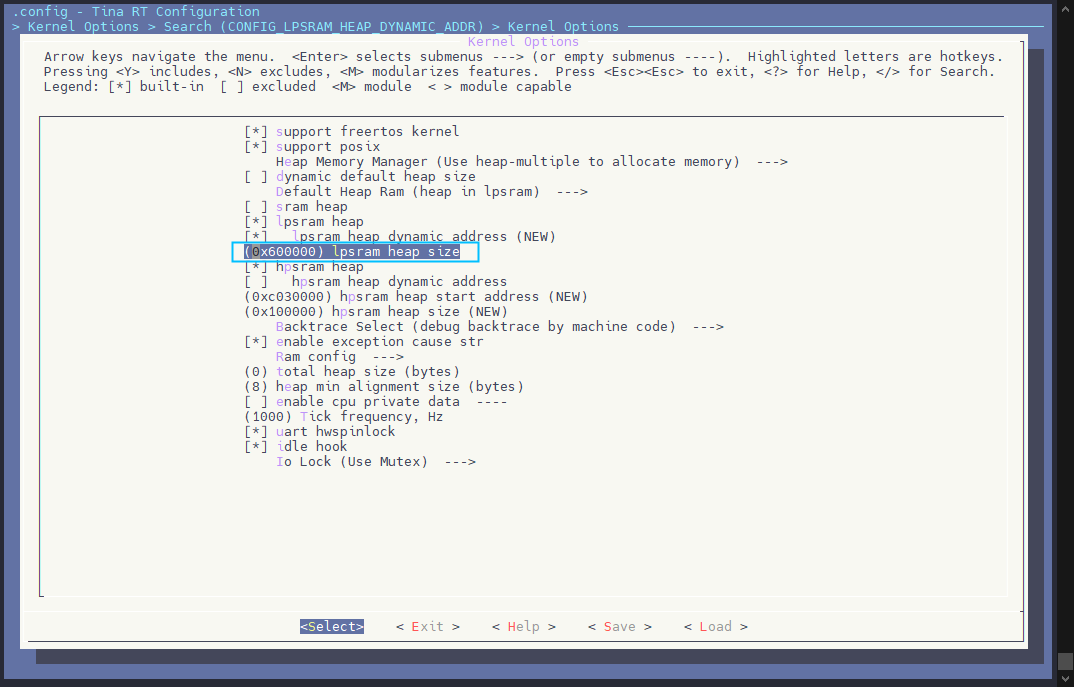Disable the uart hwspinlock option
Image resolution: width=1074 pixels, height=687 pixels.
click(256, 432)
